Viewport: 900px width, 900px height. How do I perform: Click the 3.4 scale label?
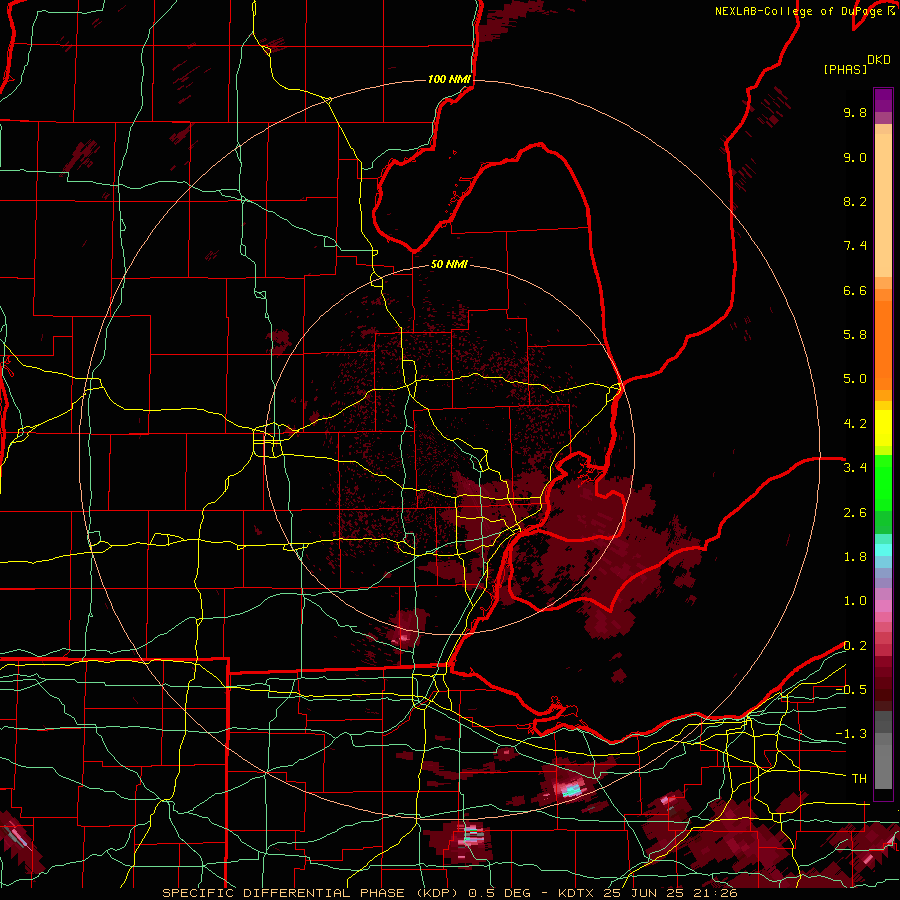(855, 468)
